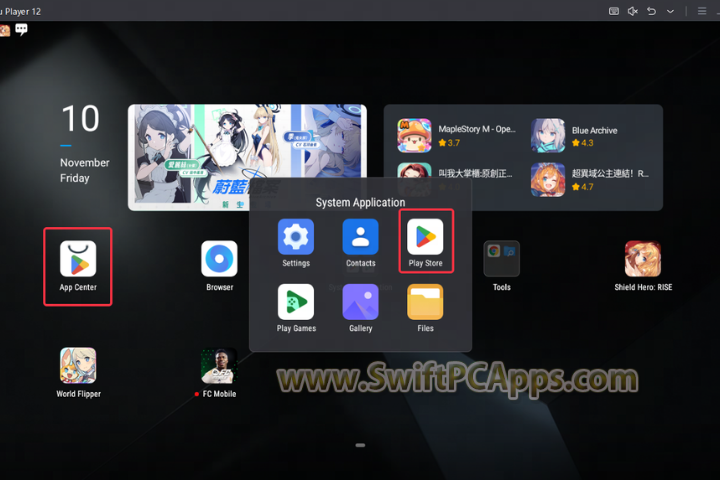Open the Tools folder
Screen dimensions: 720x480
(501, 259)
